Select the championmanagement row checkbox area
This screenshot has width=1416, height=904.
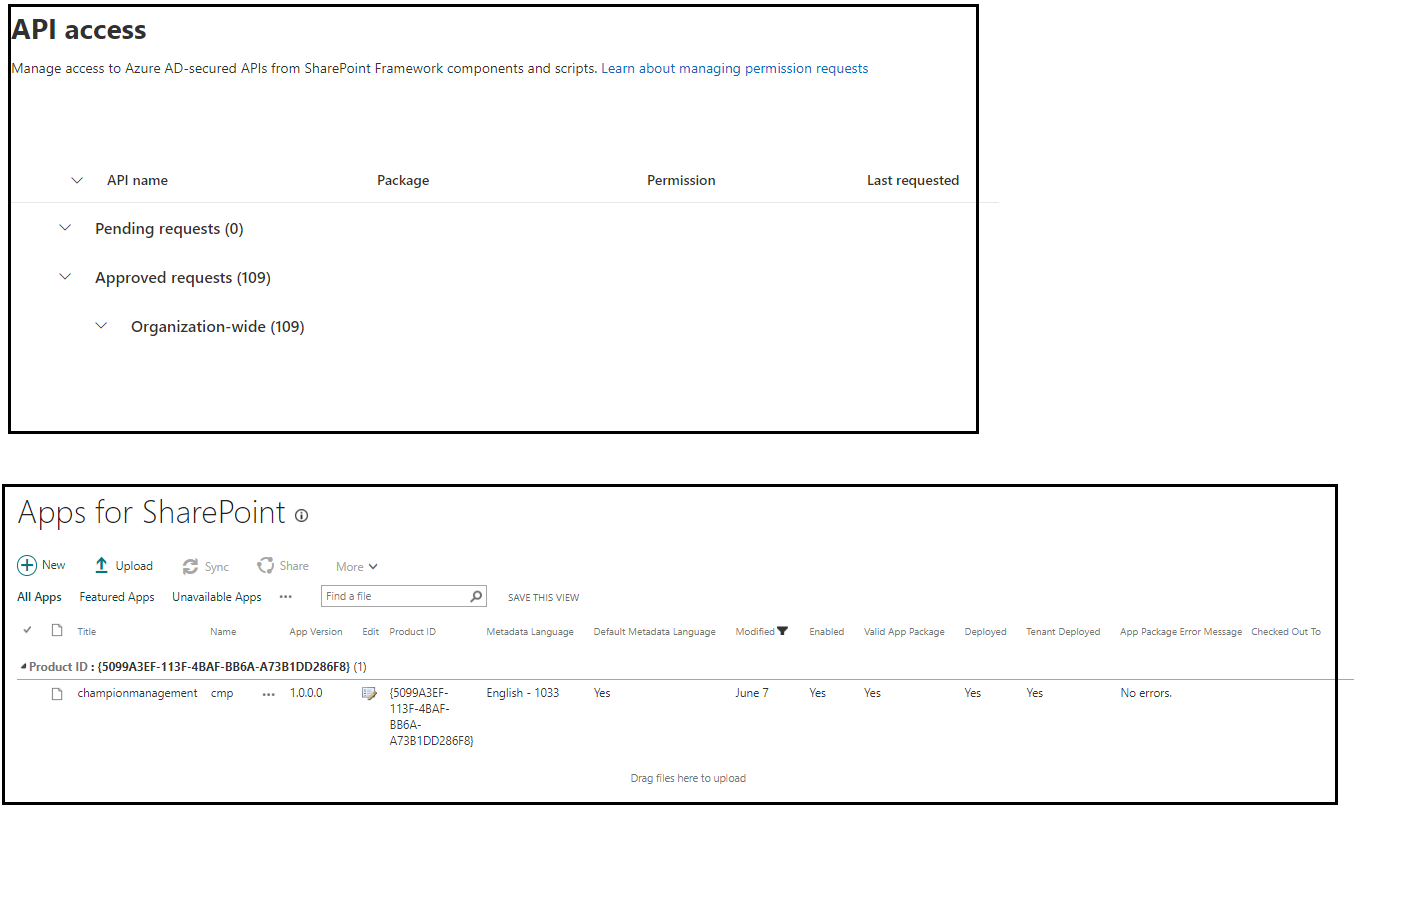27,692
